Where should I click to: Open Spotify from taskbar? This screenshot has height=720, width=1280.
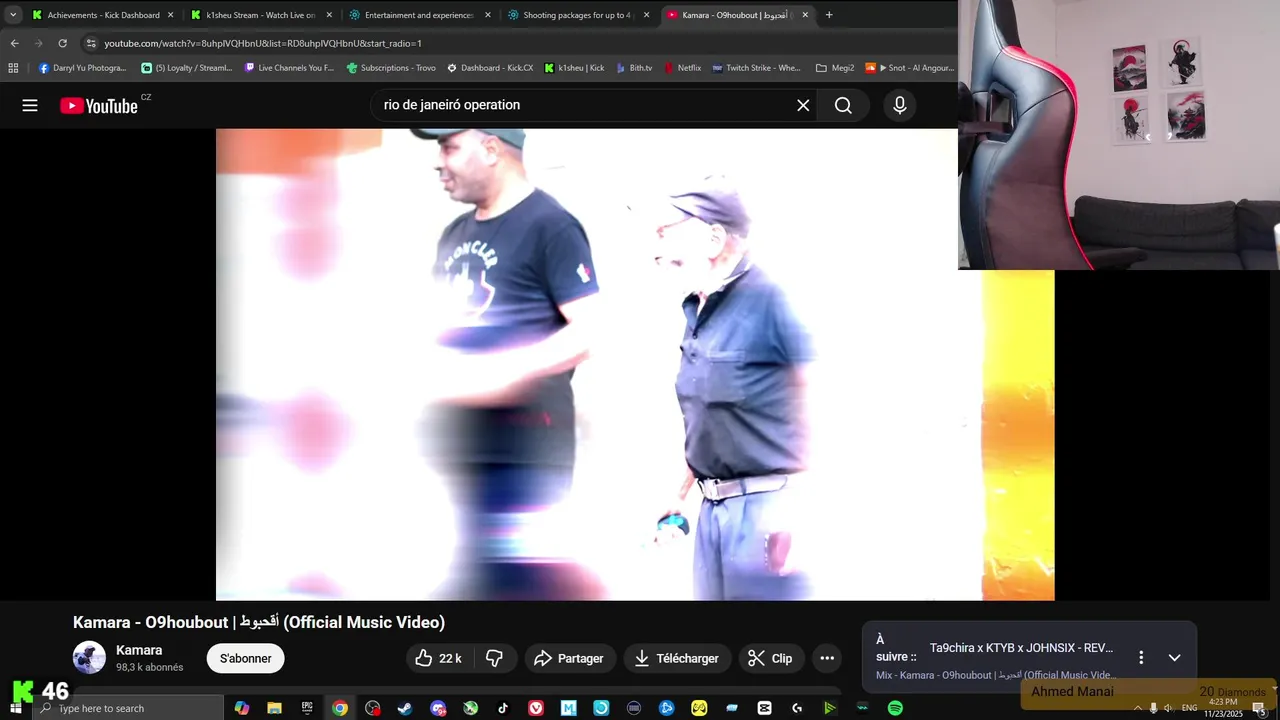pos(895,708)
